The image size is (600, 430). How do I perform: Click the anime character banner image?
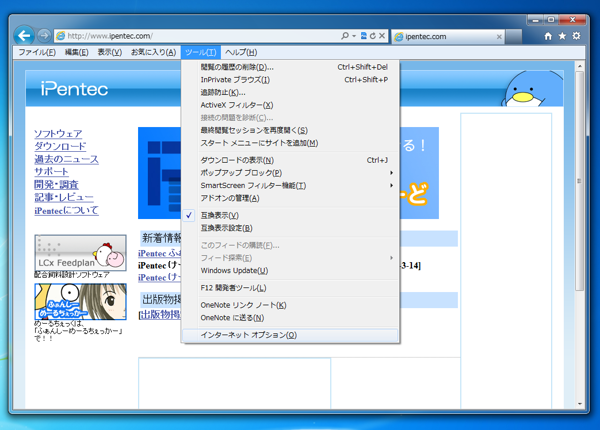[x=80, y=301]
